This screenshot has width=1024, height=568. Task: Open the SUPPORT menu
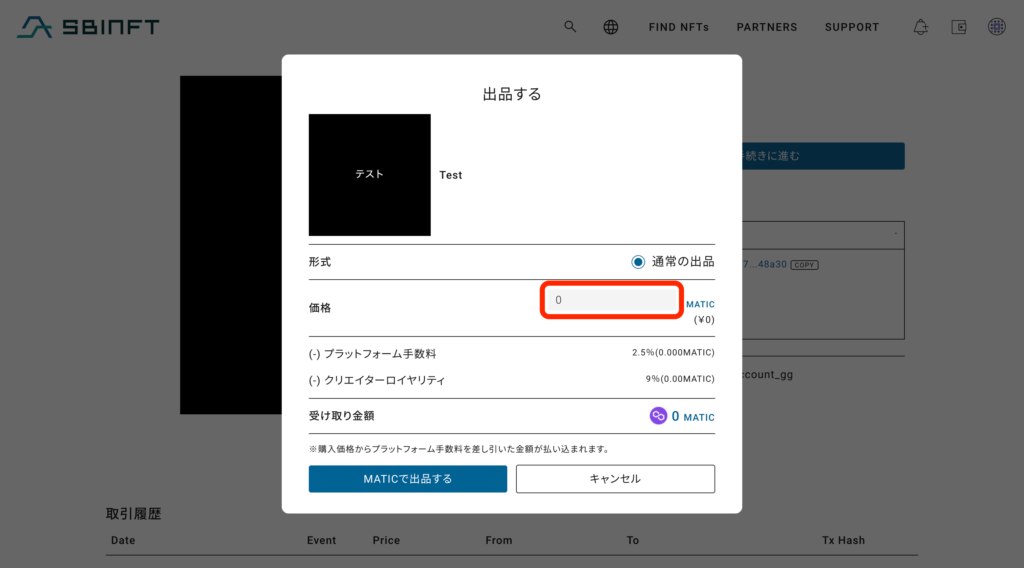click(x=852, y=27)
